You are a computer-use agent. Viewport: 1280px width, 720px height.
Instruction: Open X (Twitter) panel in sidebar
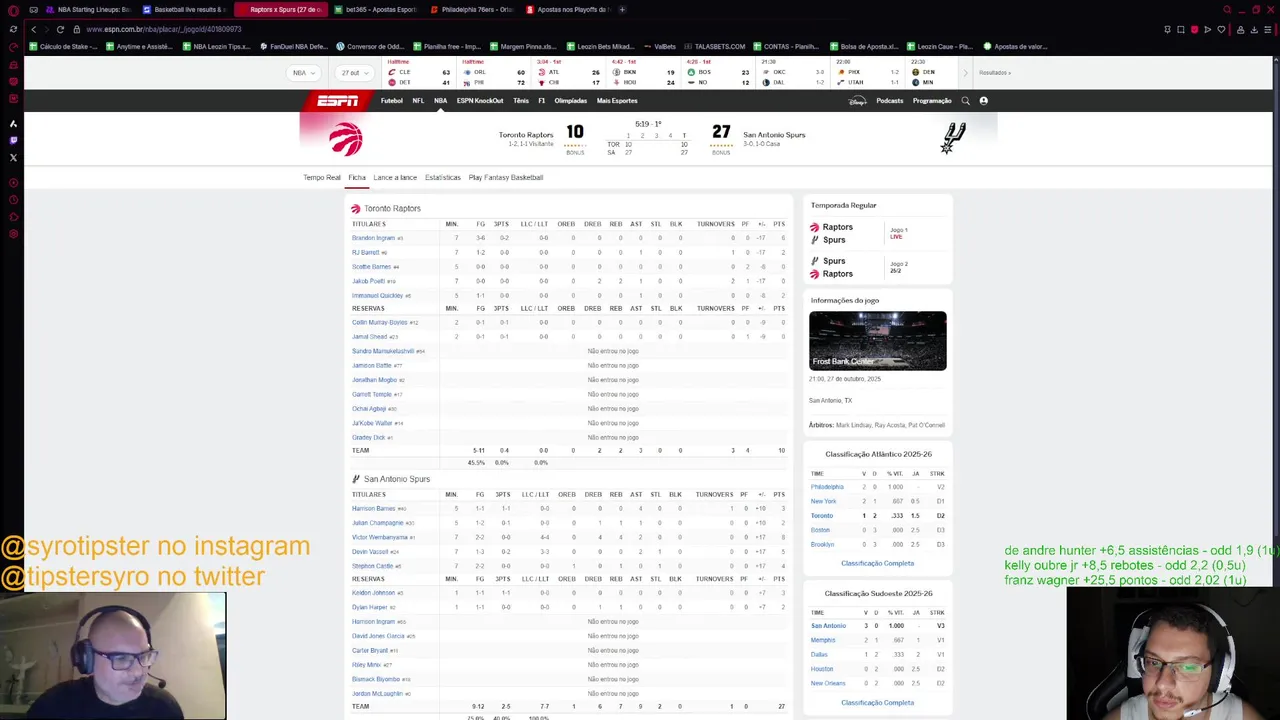tap(13, 158)
